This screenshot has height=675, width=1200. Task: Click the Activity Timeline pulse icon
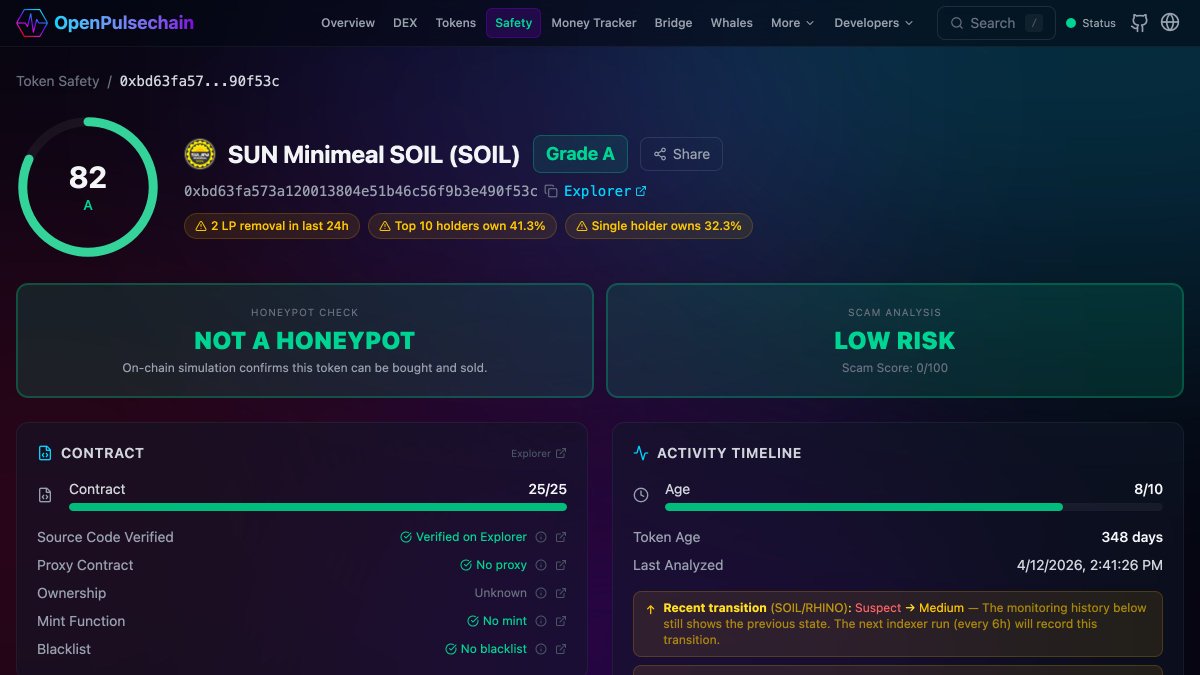click(x=641, y=453)
